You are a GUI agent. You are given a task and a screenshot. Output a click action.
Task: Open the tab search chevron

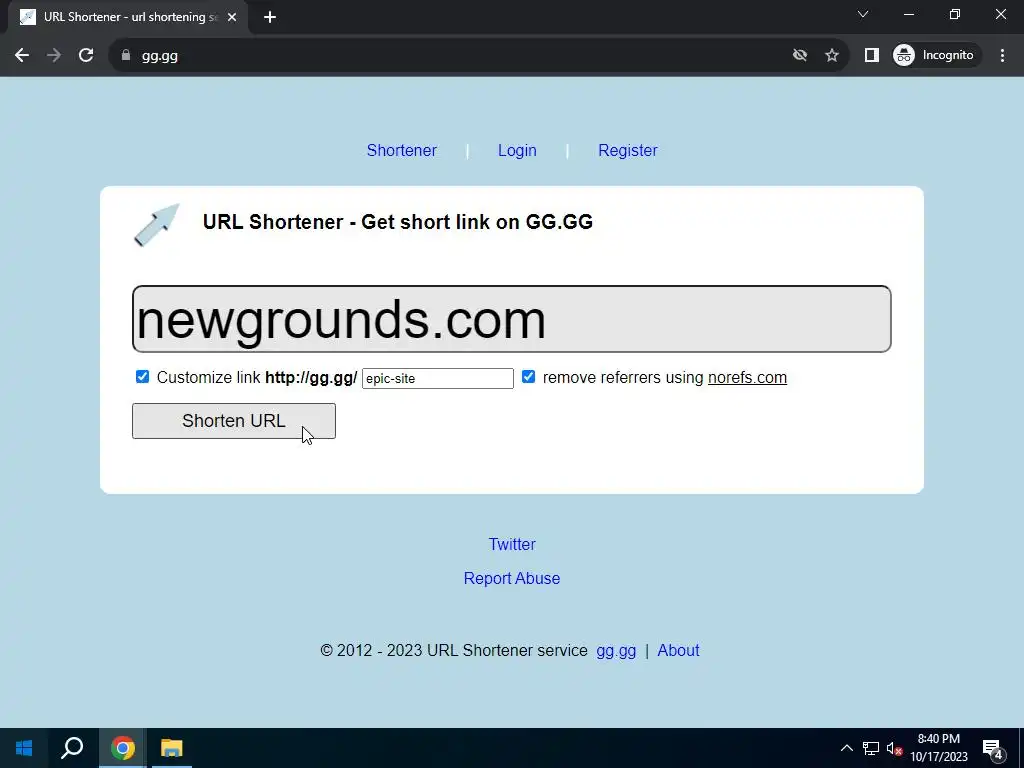coord(863,14)
